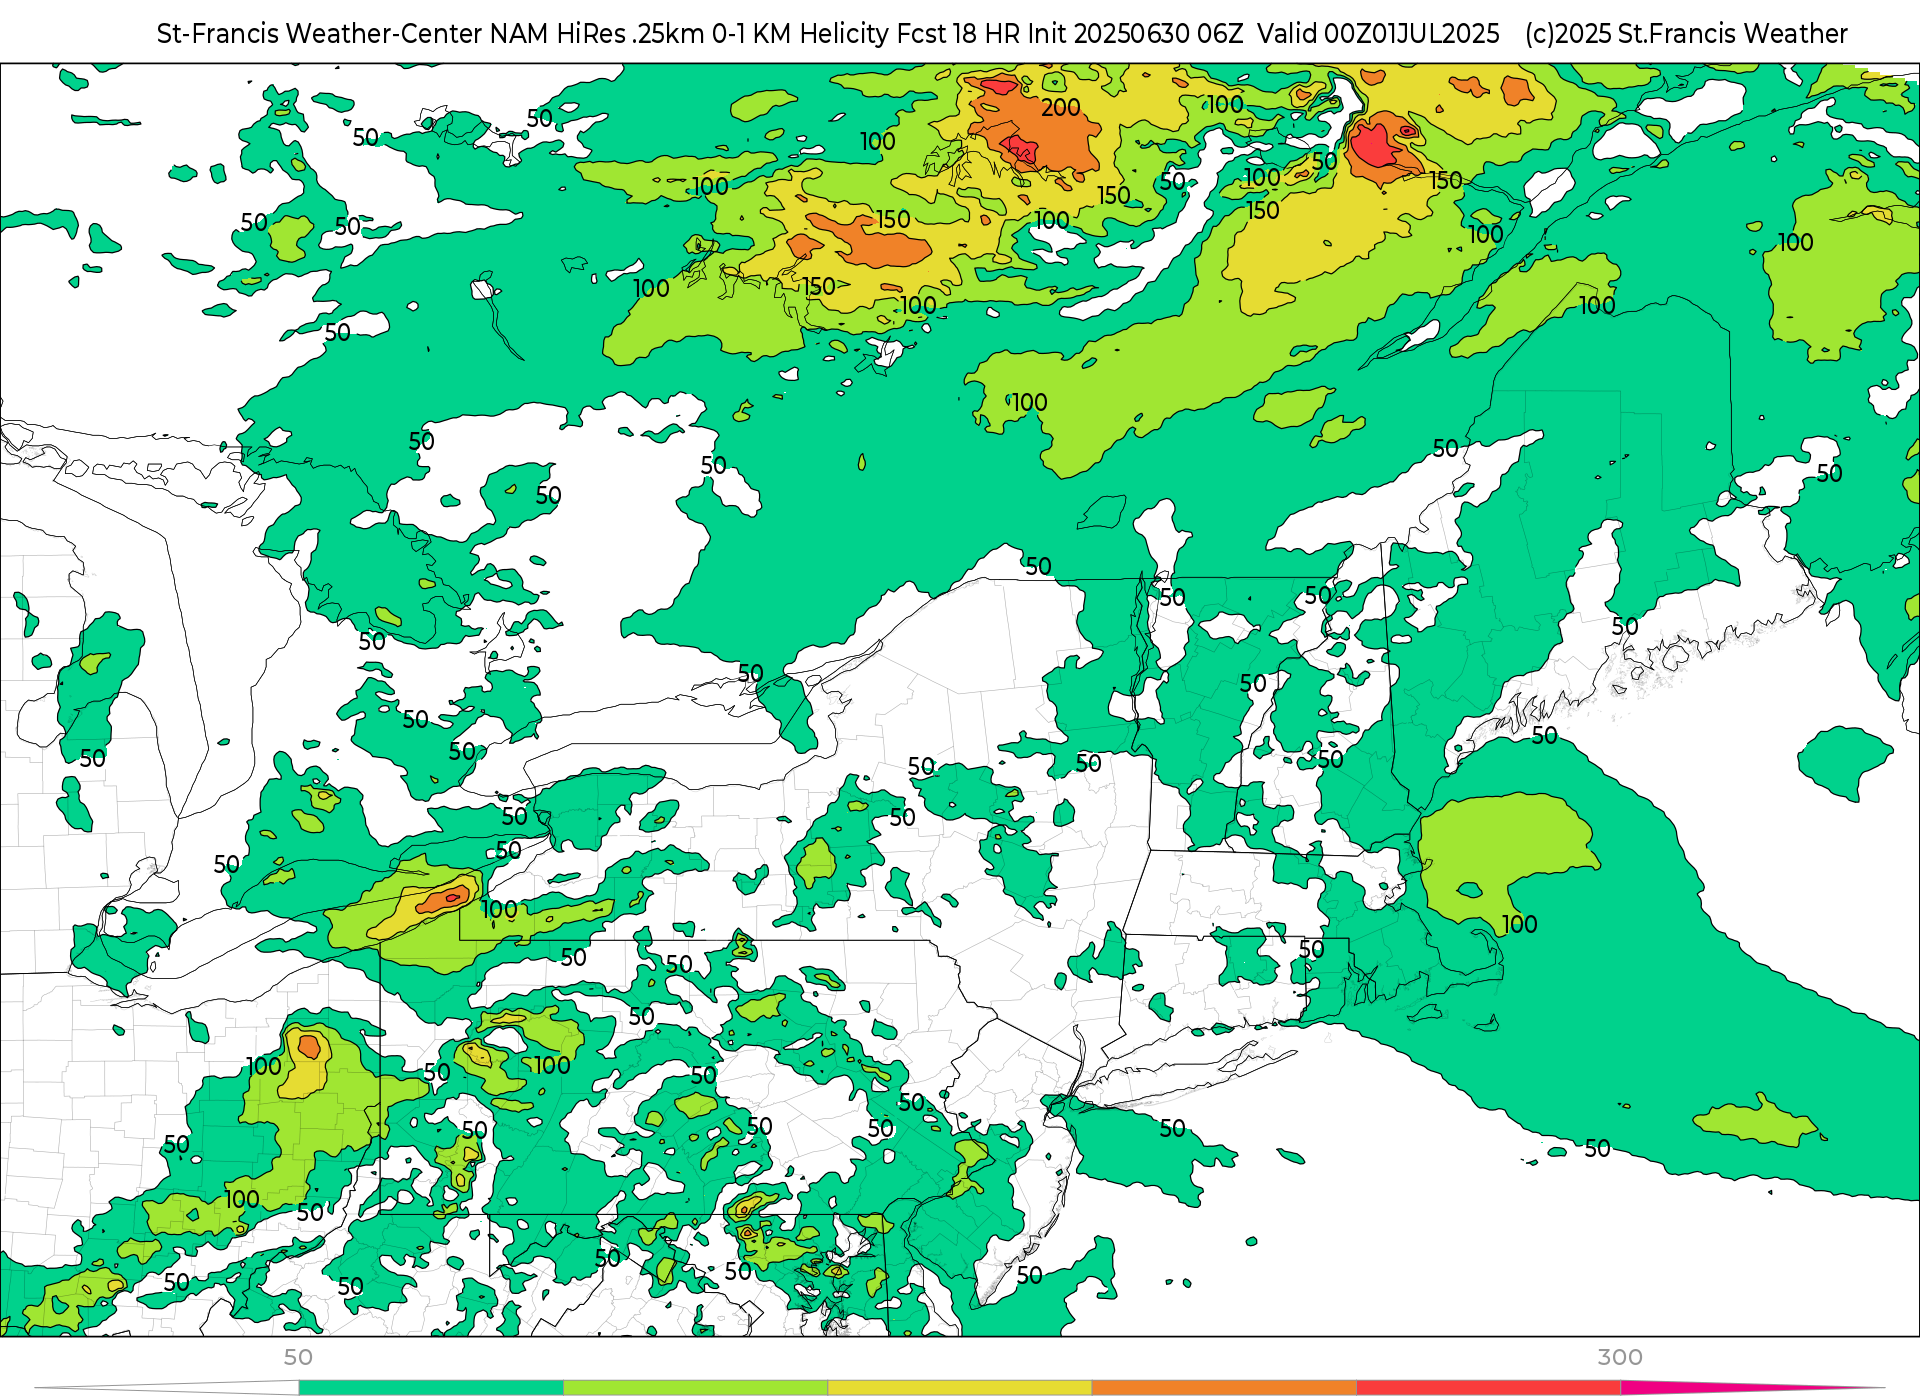The width and height of the screenshot is (1920, 1400).
Task: Click the lime-green color bar segment
Action: click(x=695, y=1387)
